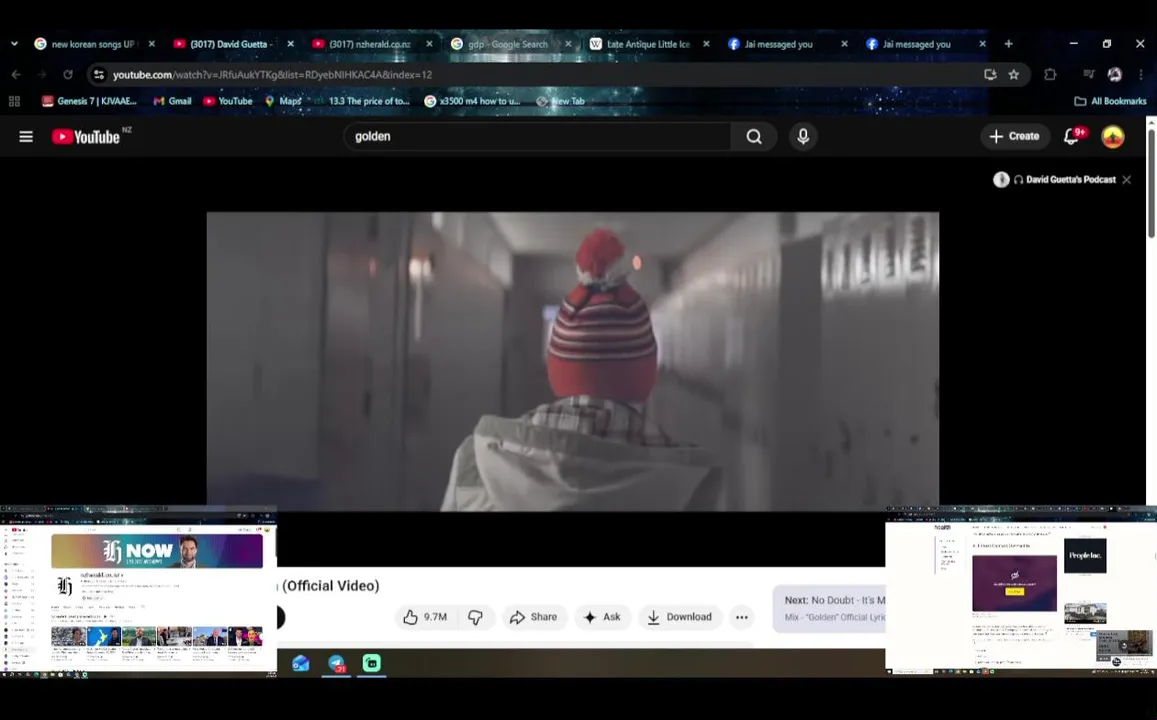
Task: Switch to nzherald.co.nz tab
Action: point(371,44)
